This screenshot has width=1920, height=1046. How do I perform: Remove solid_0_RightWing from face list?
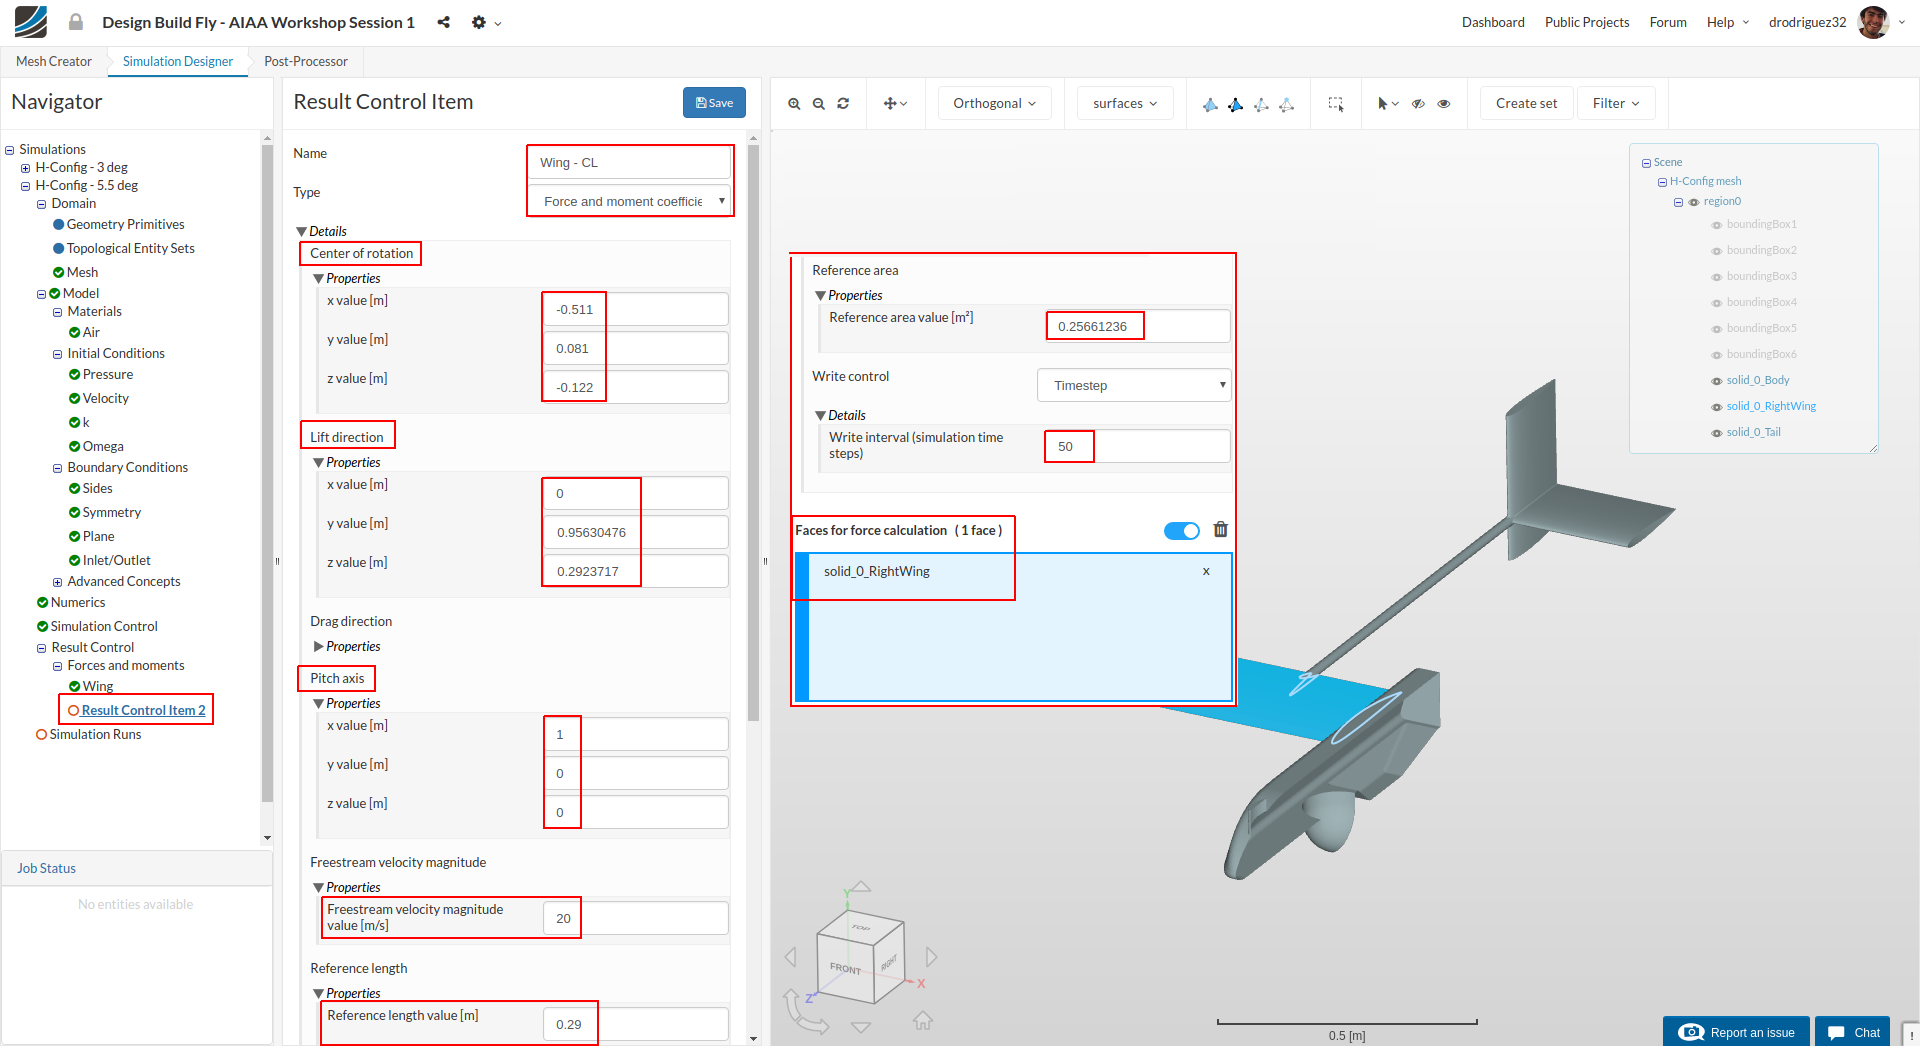pos(1206,571)
